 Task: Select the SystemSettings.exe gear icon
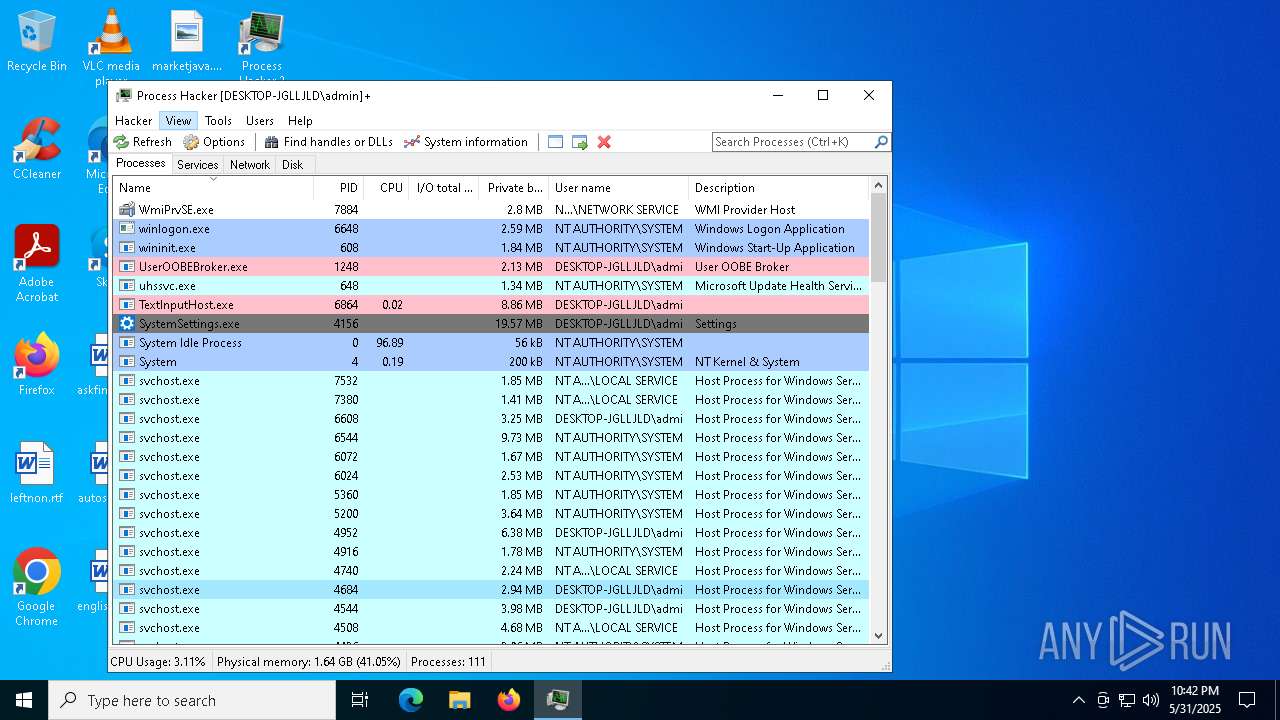[x=127, y=324]
